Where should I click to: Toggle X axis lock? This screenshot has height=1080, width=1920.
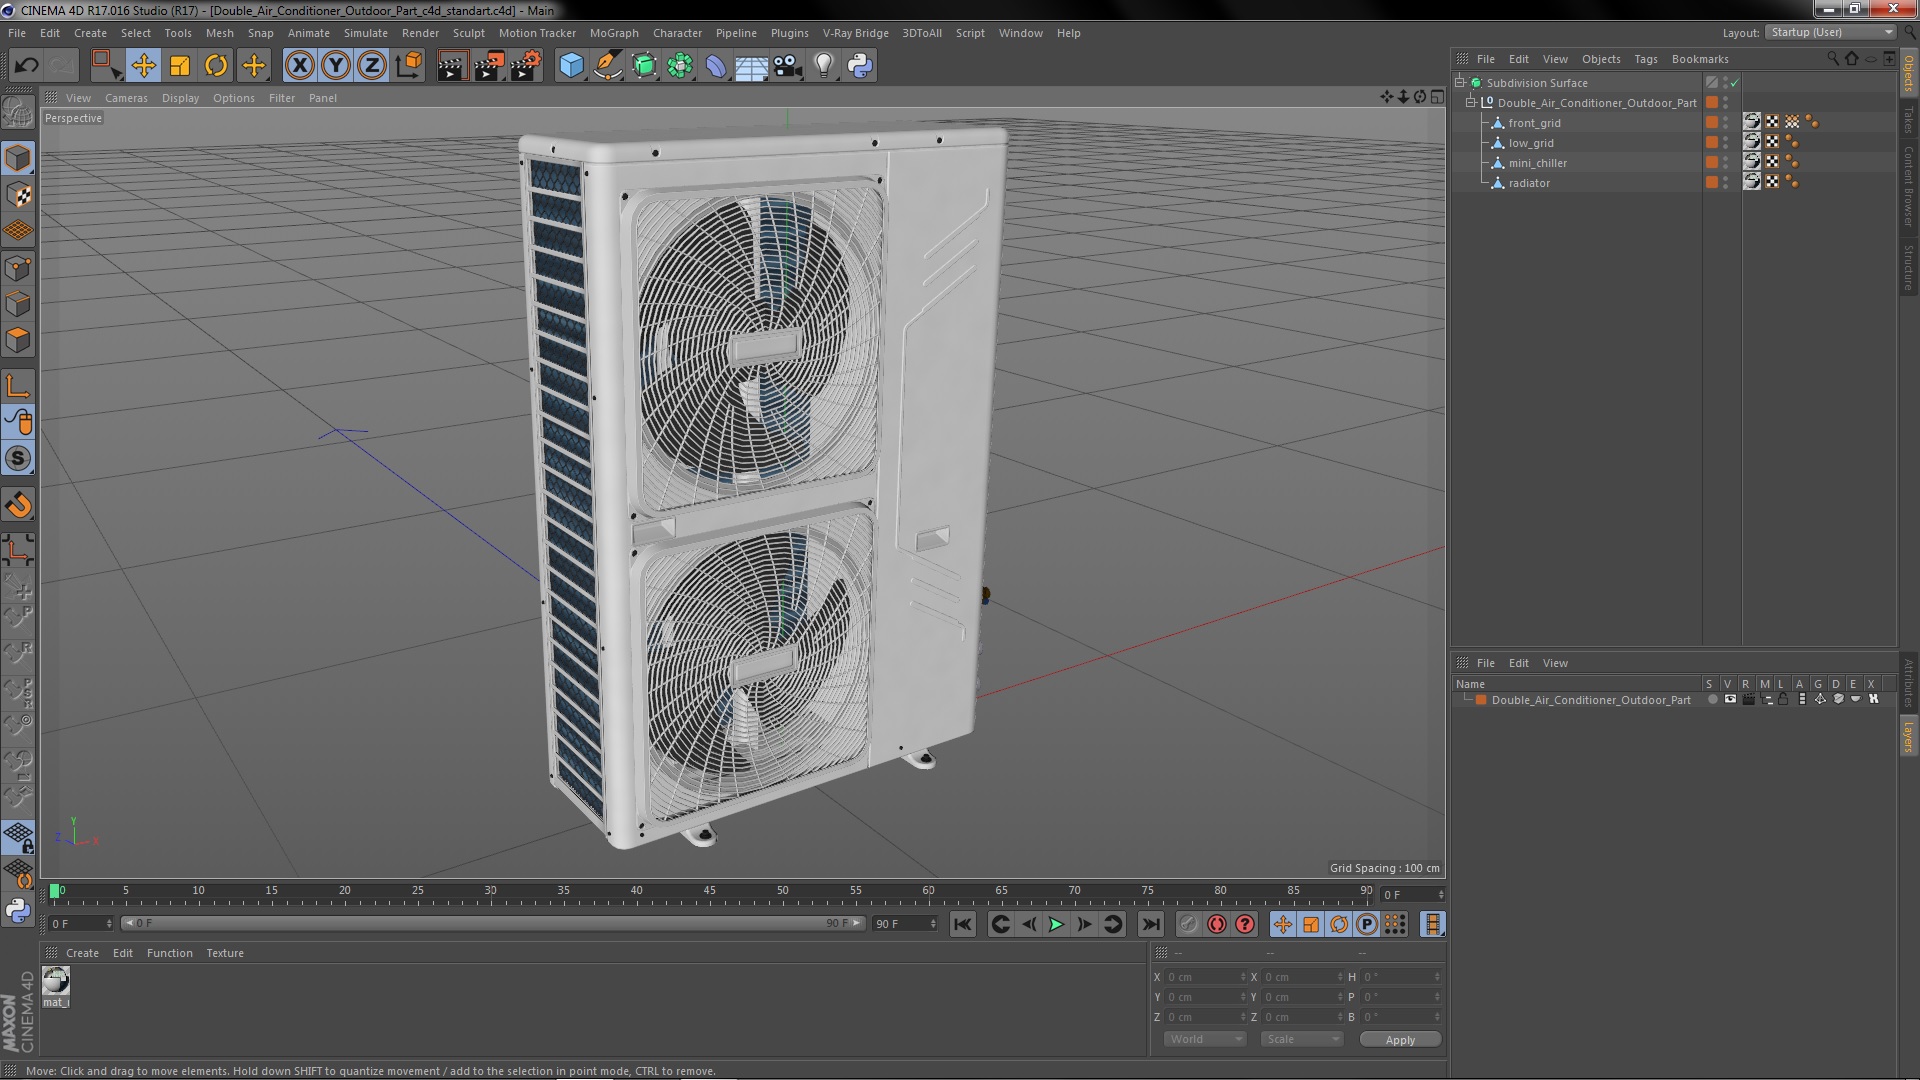coord(299,66)
